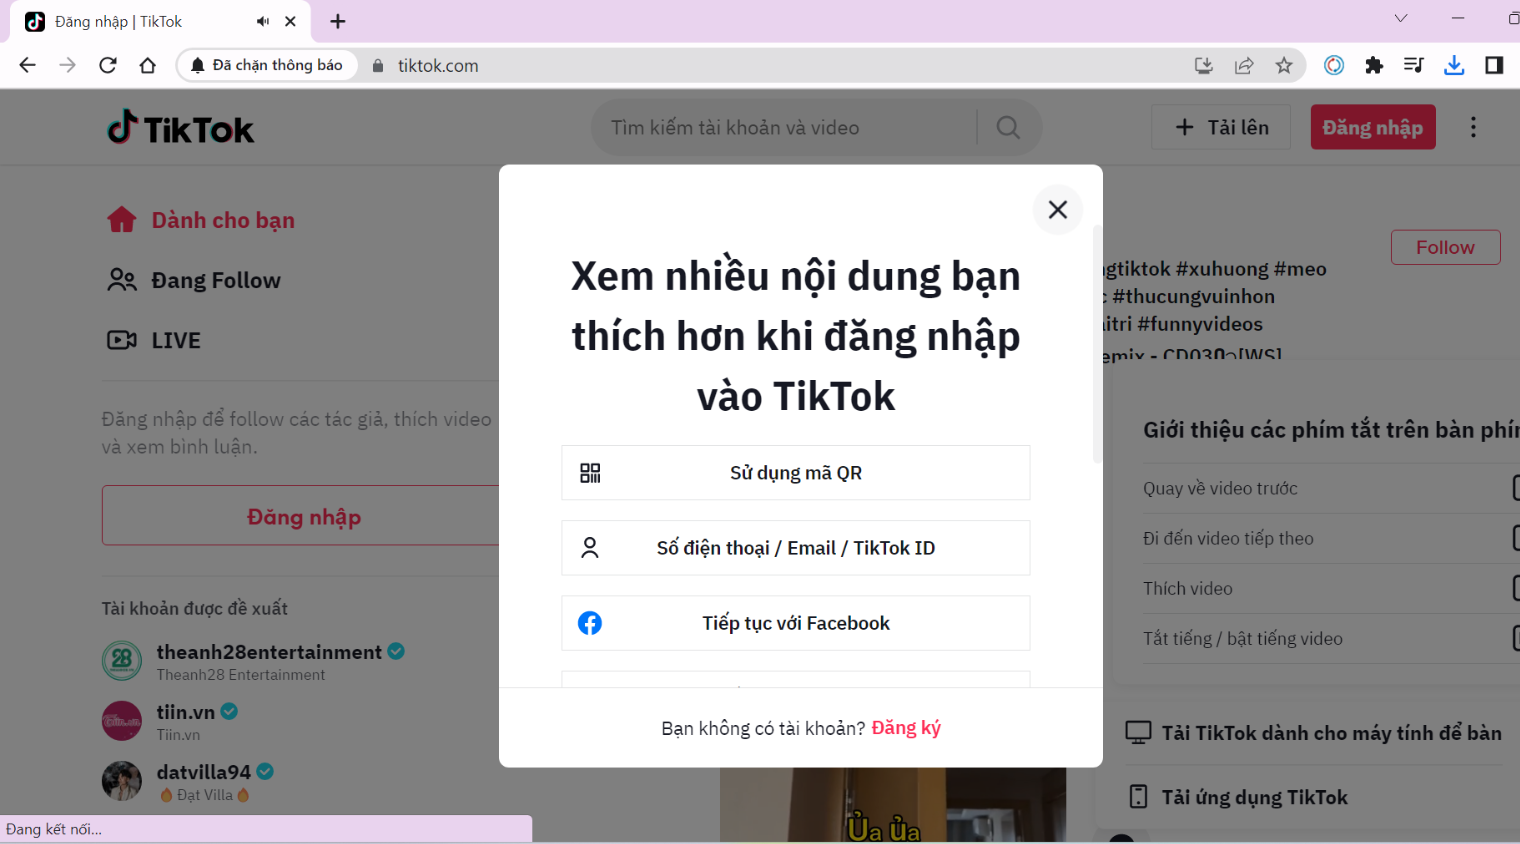Click the tiktok.com address bar
The image size is (1520, 844).
438,65
